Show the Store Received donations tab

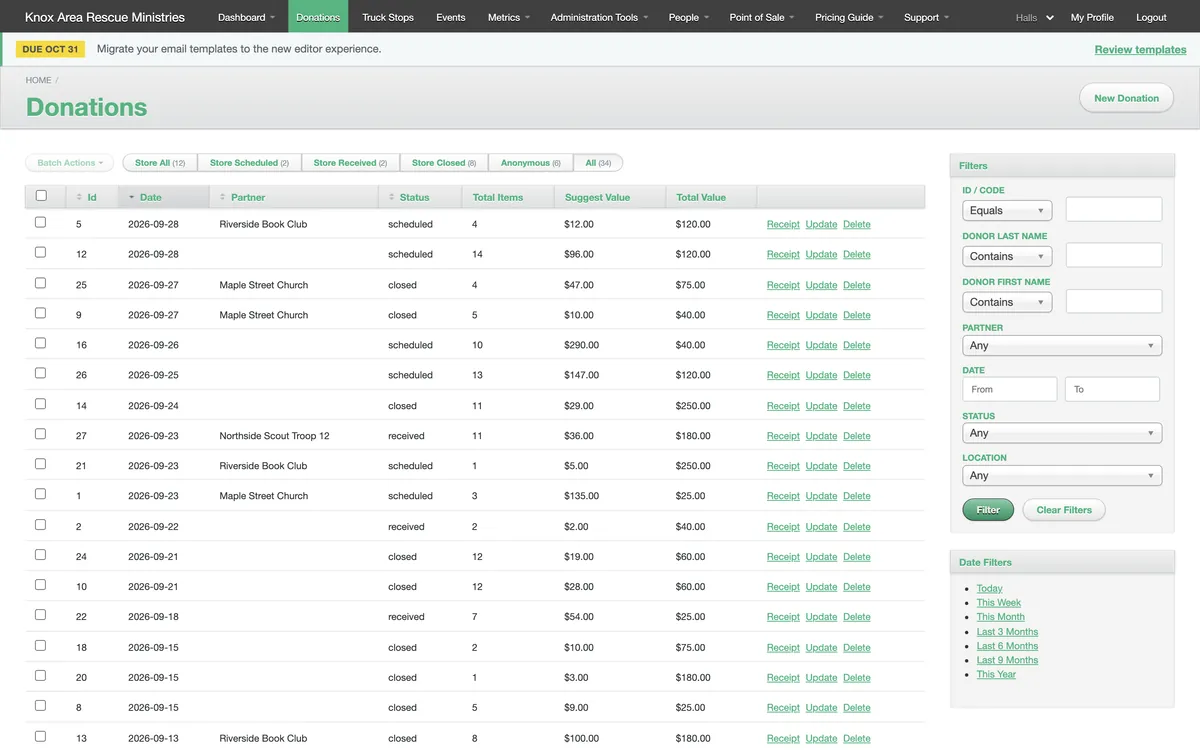350,162
